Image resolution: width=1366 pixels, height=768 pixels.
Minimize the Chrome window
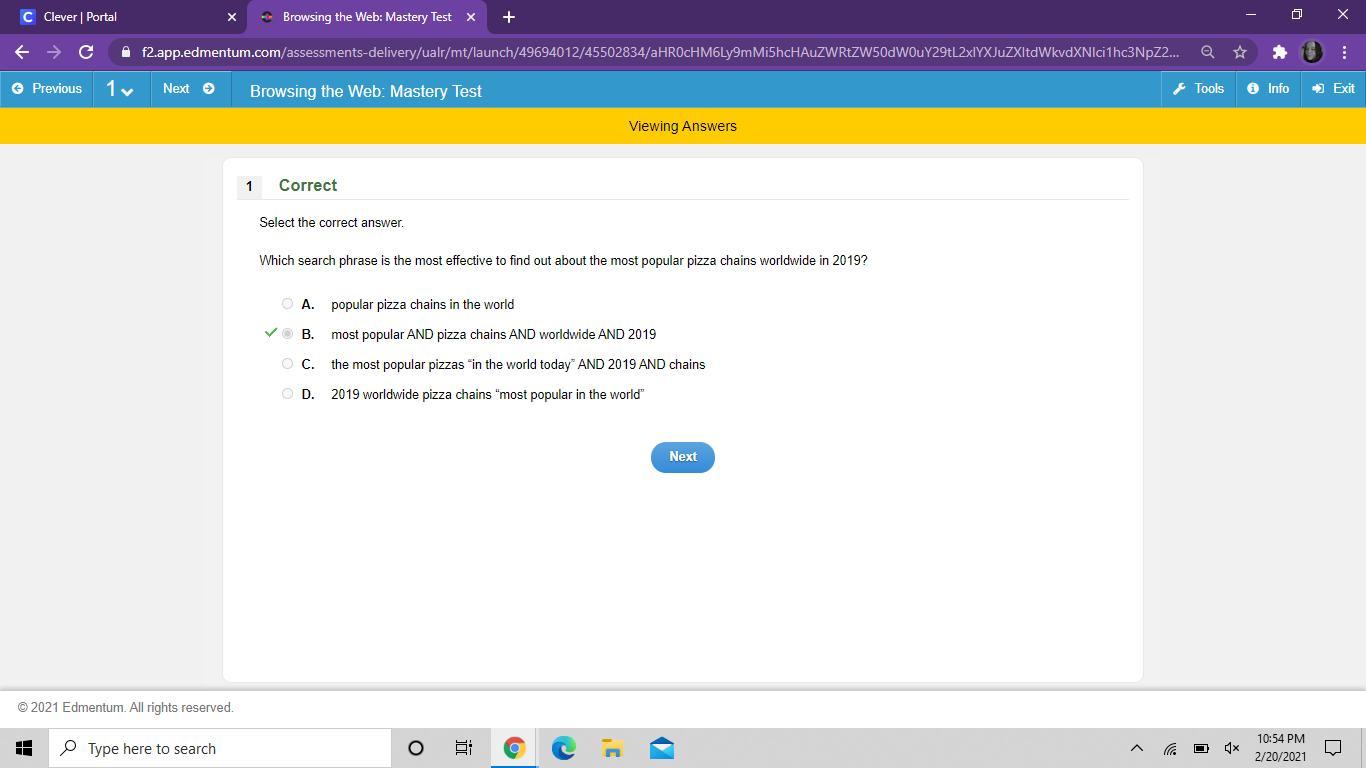[x=1250, y=15]
